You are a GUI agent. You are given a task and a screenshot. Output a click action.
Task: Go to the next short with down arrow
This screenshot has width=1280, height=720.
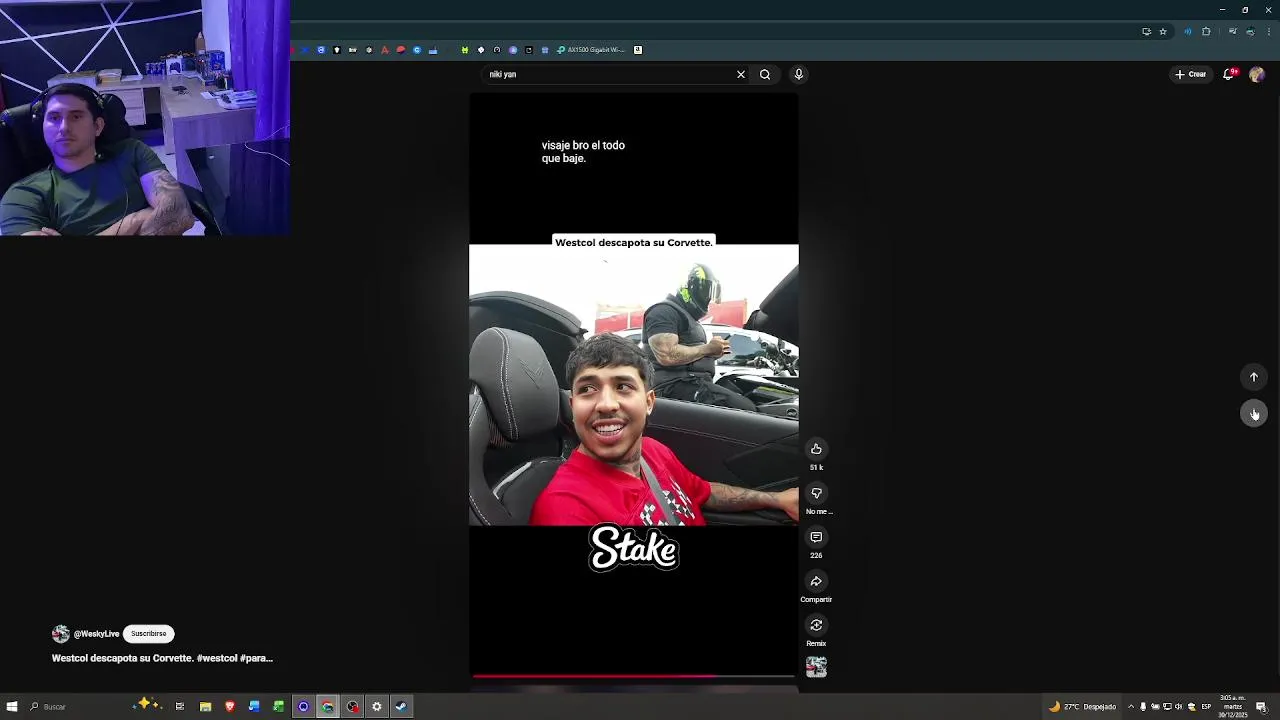click(x=1254, y=413)
